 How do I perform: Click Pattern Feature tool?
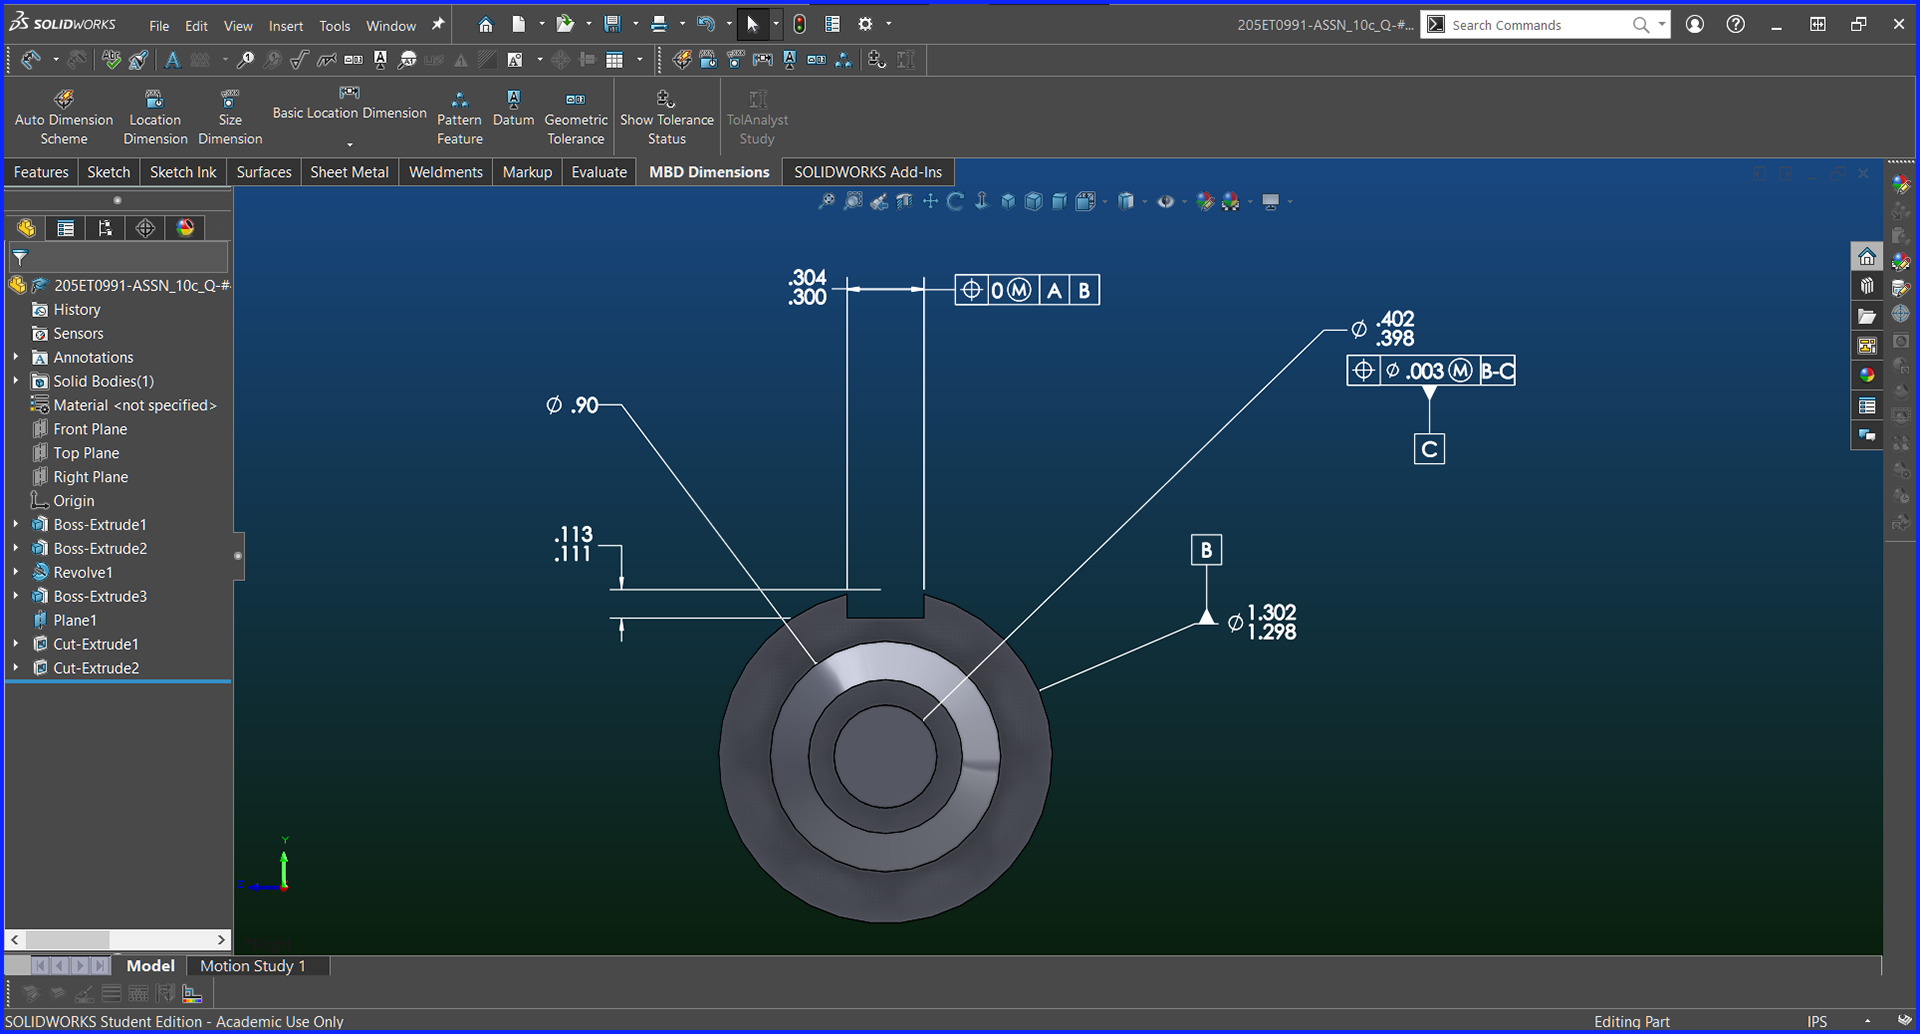[460, 118]
